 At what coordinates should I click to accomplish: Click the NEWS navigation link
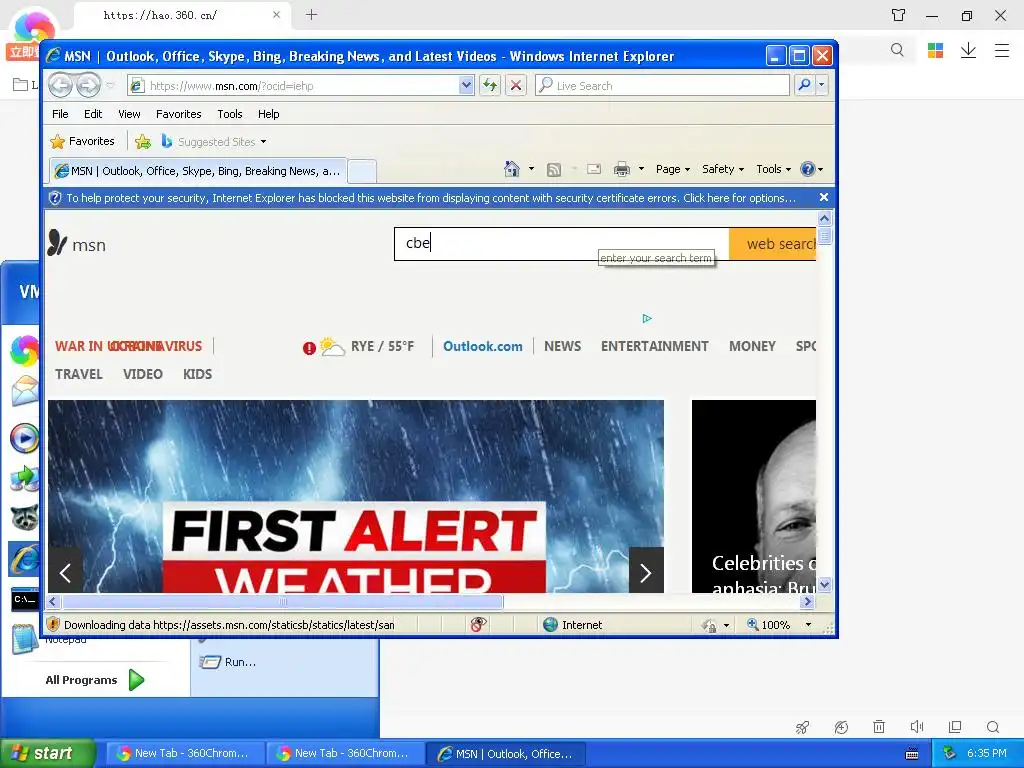pos(562,346)
